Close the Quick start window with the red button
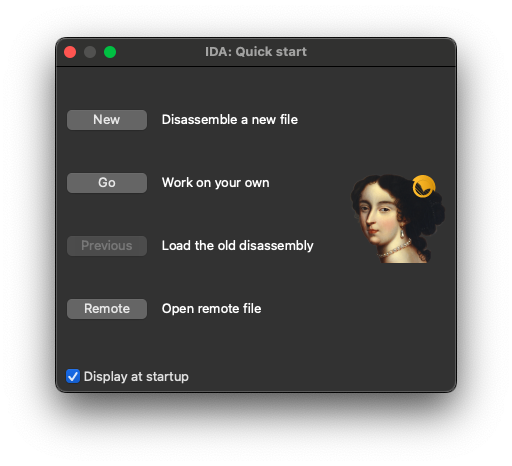Viewport: 512px width, 466px height. point(70,52)
